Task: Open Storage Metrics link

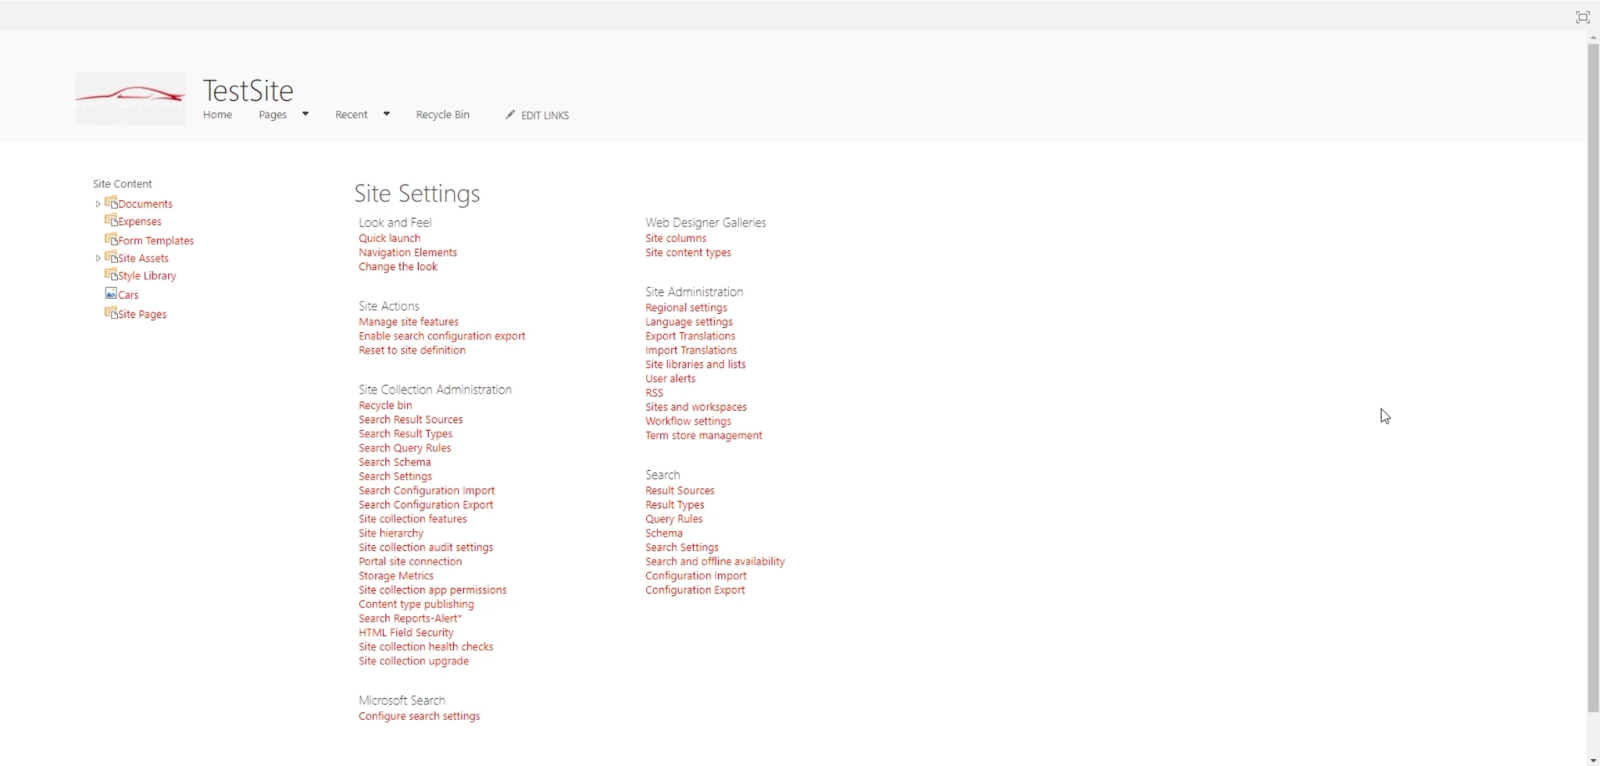Action: click(396, 576)
